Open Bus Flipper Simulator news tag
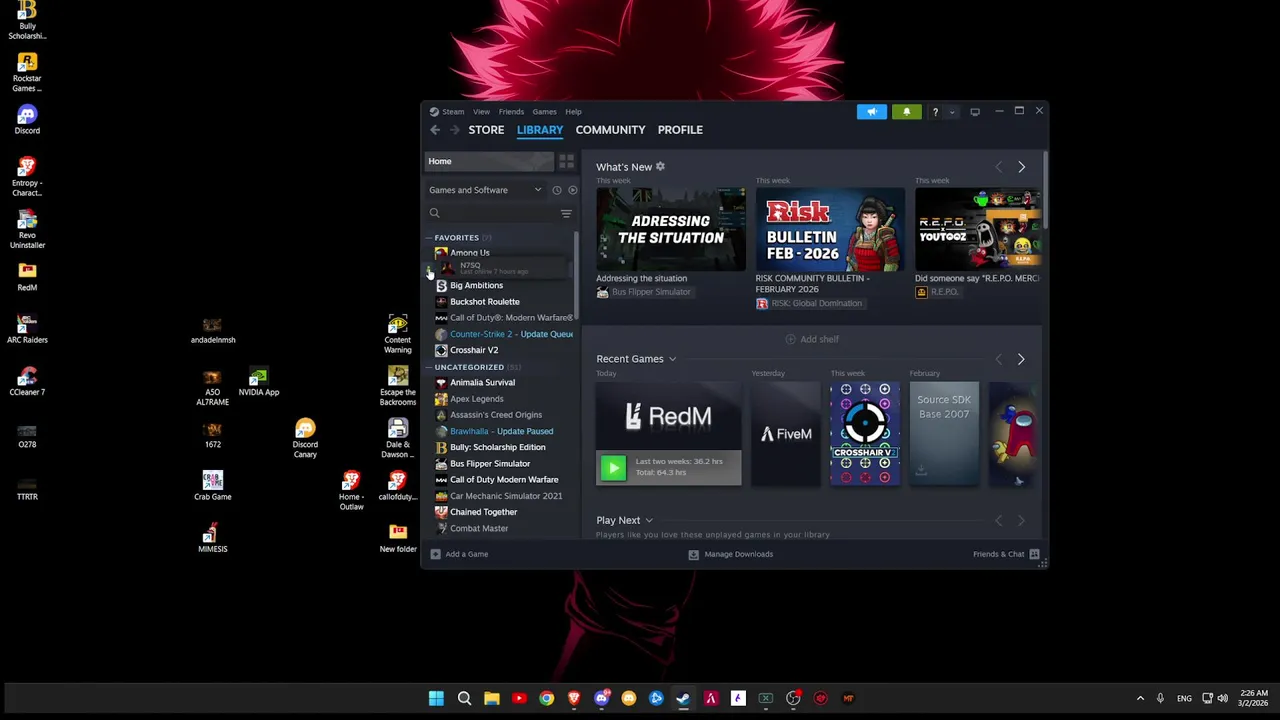 point(643,292)
